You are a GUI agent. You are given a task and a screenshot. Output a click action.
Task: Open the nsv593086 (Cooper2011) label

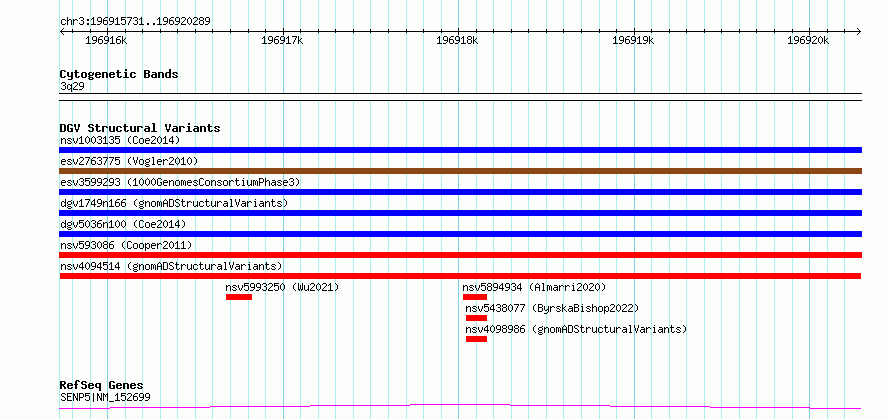tap(126, 245)
